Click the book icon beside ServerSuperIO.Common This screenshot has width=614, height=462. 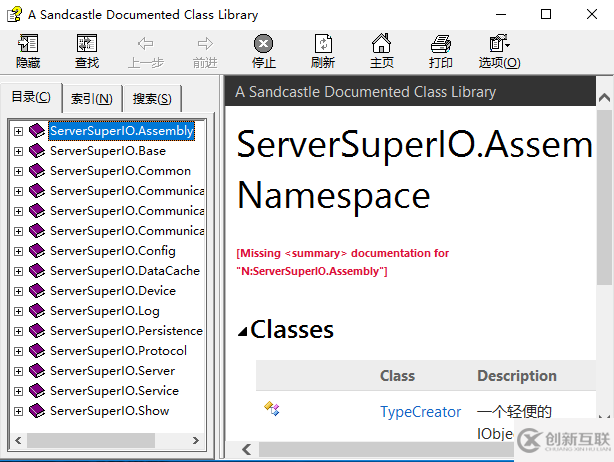pos(37,171)
